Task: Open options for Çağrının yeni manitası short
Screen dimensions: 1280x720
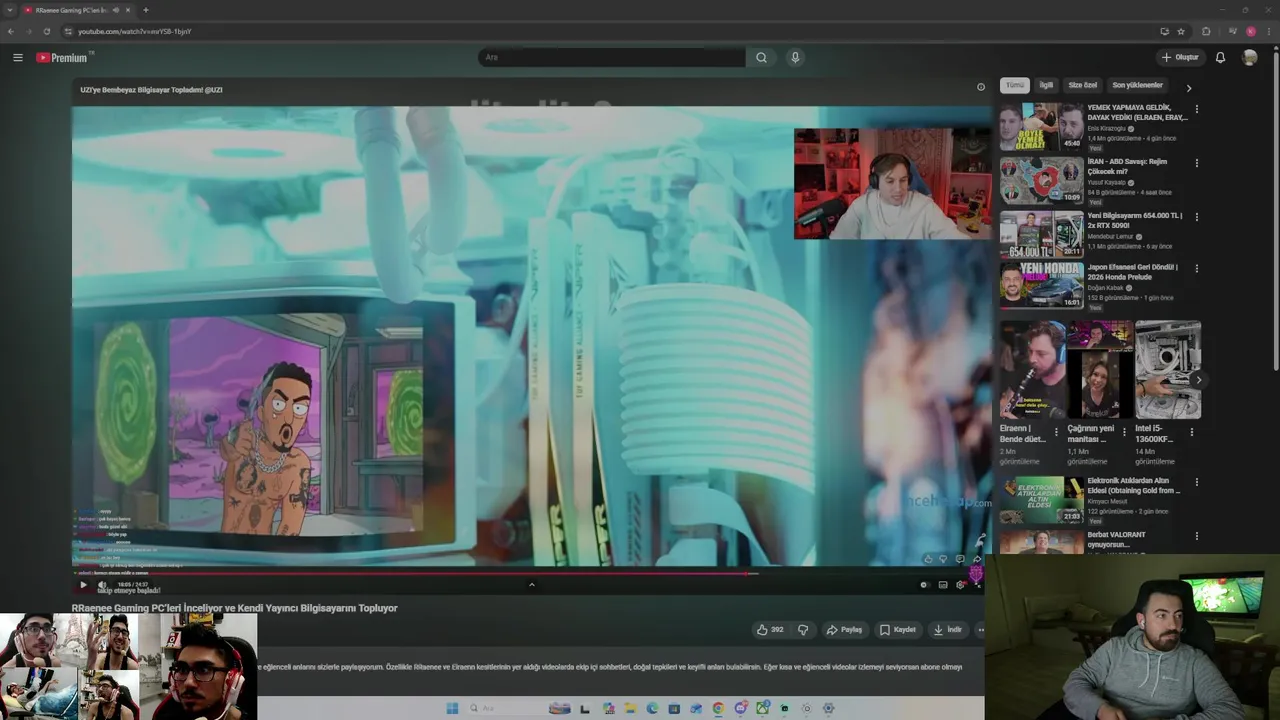Action: click(1124, 432)
